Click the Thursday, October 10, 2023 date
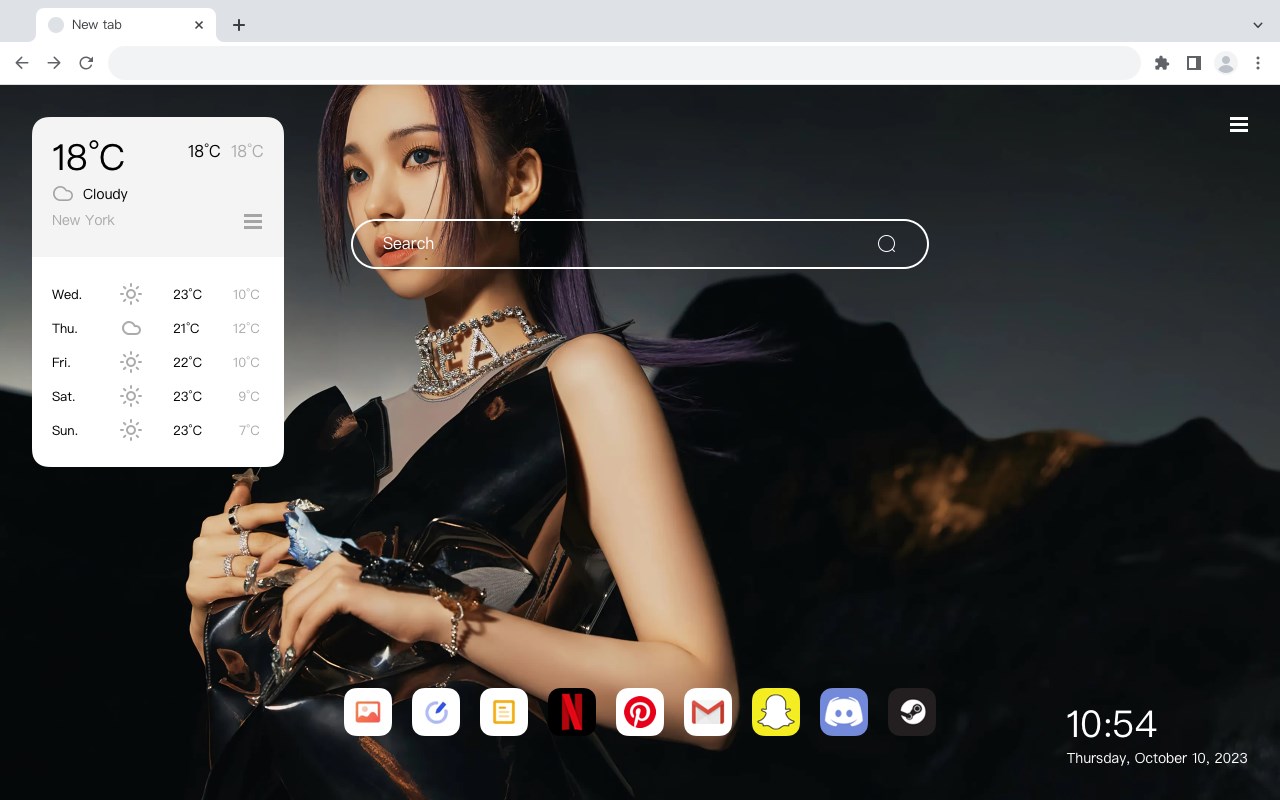1280x800 pixels. click(x=1157, y=758)
